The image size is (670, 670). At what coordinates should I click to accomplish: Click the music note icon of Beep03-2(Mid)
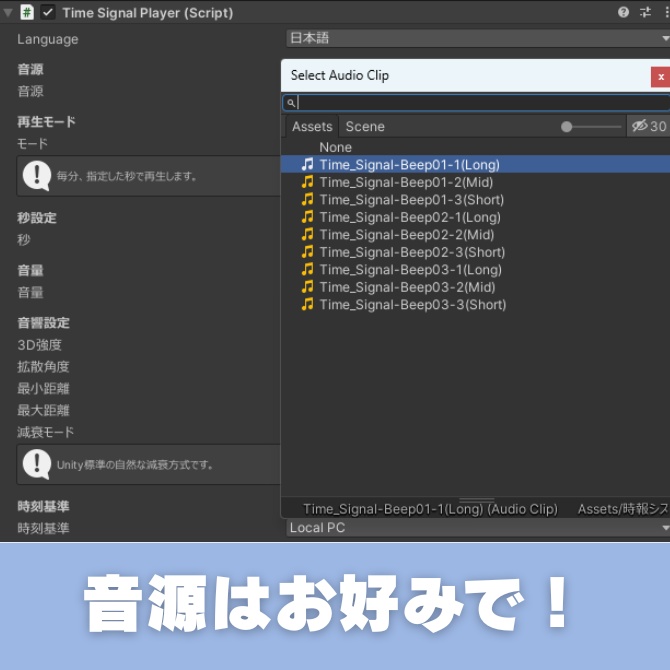click(307, 287)
